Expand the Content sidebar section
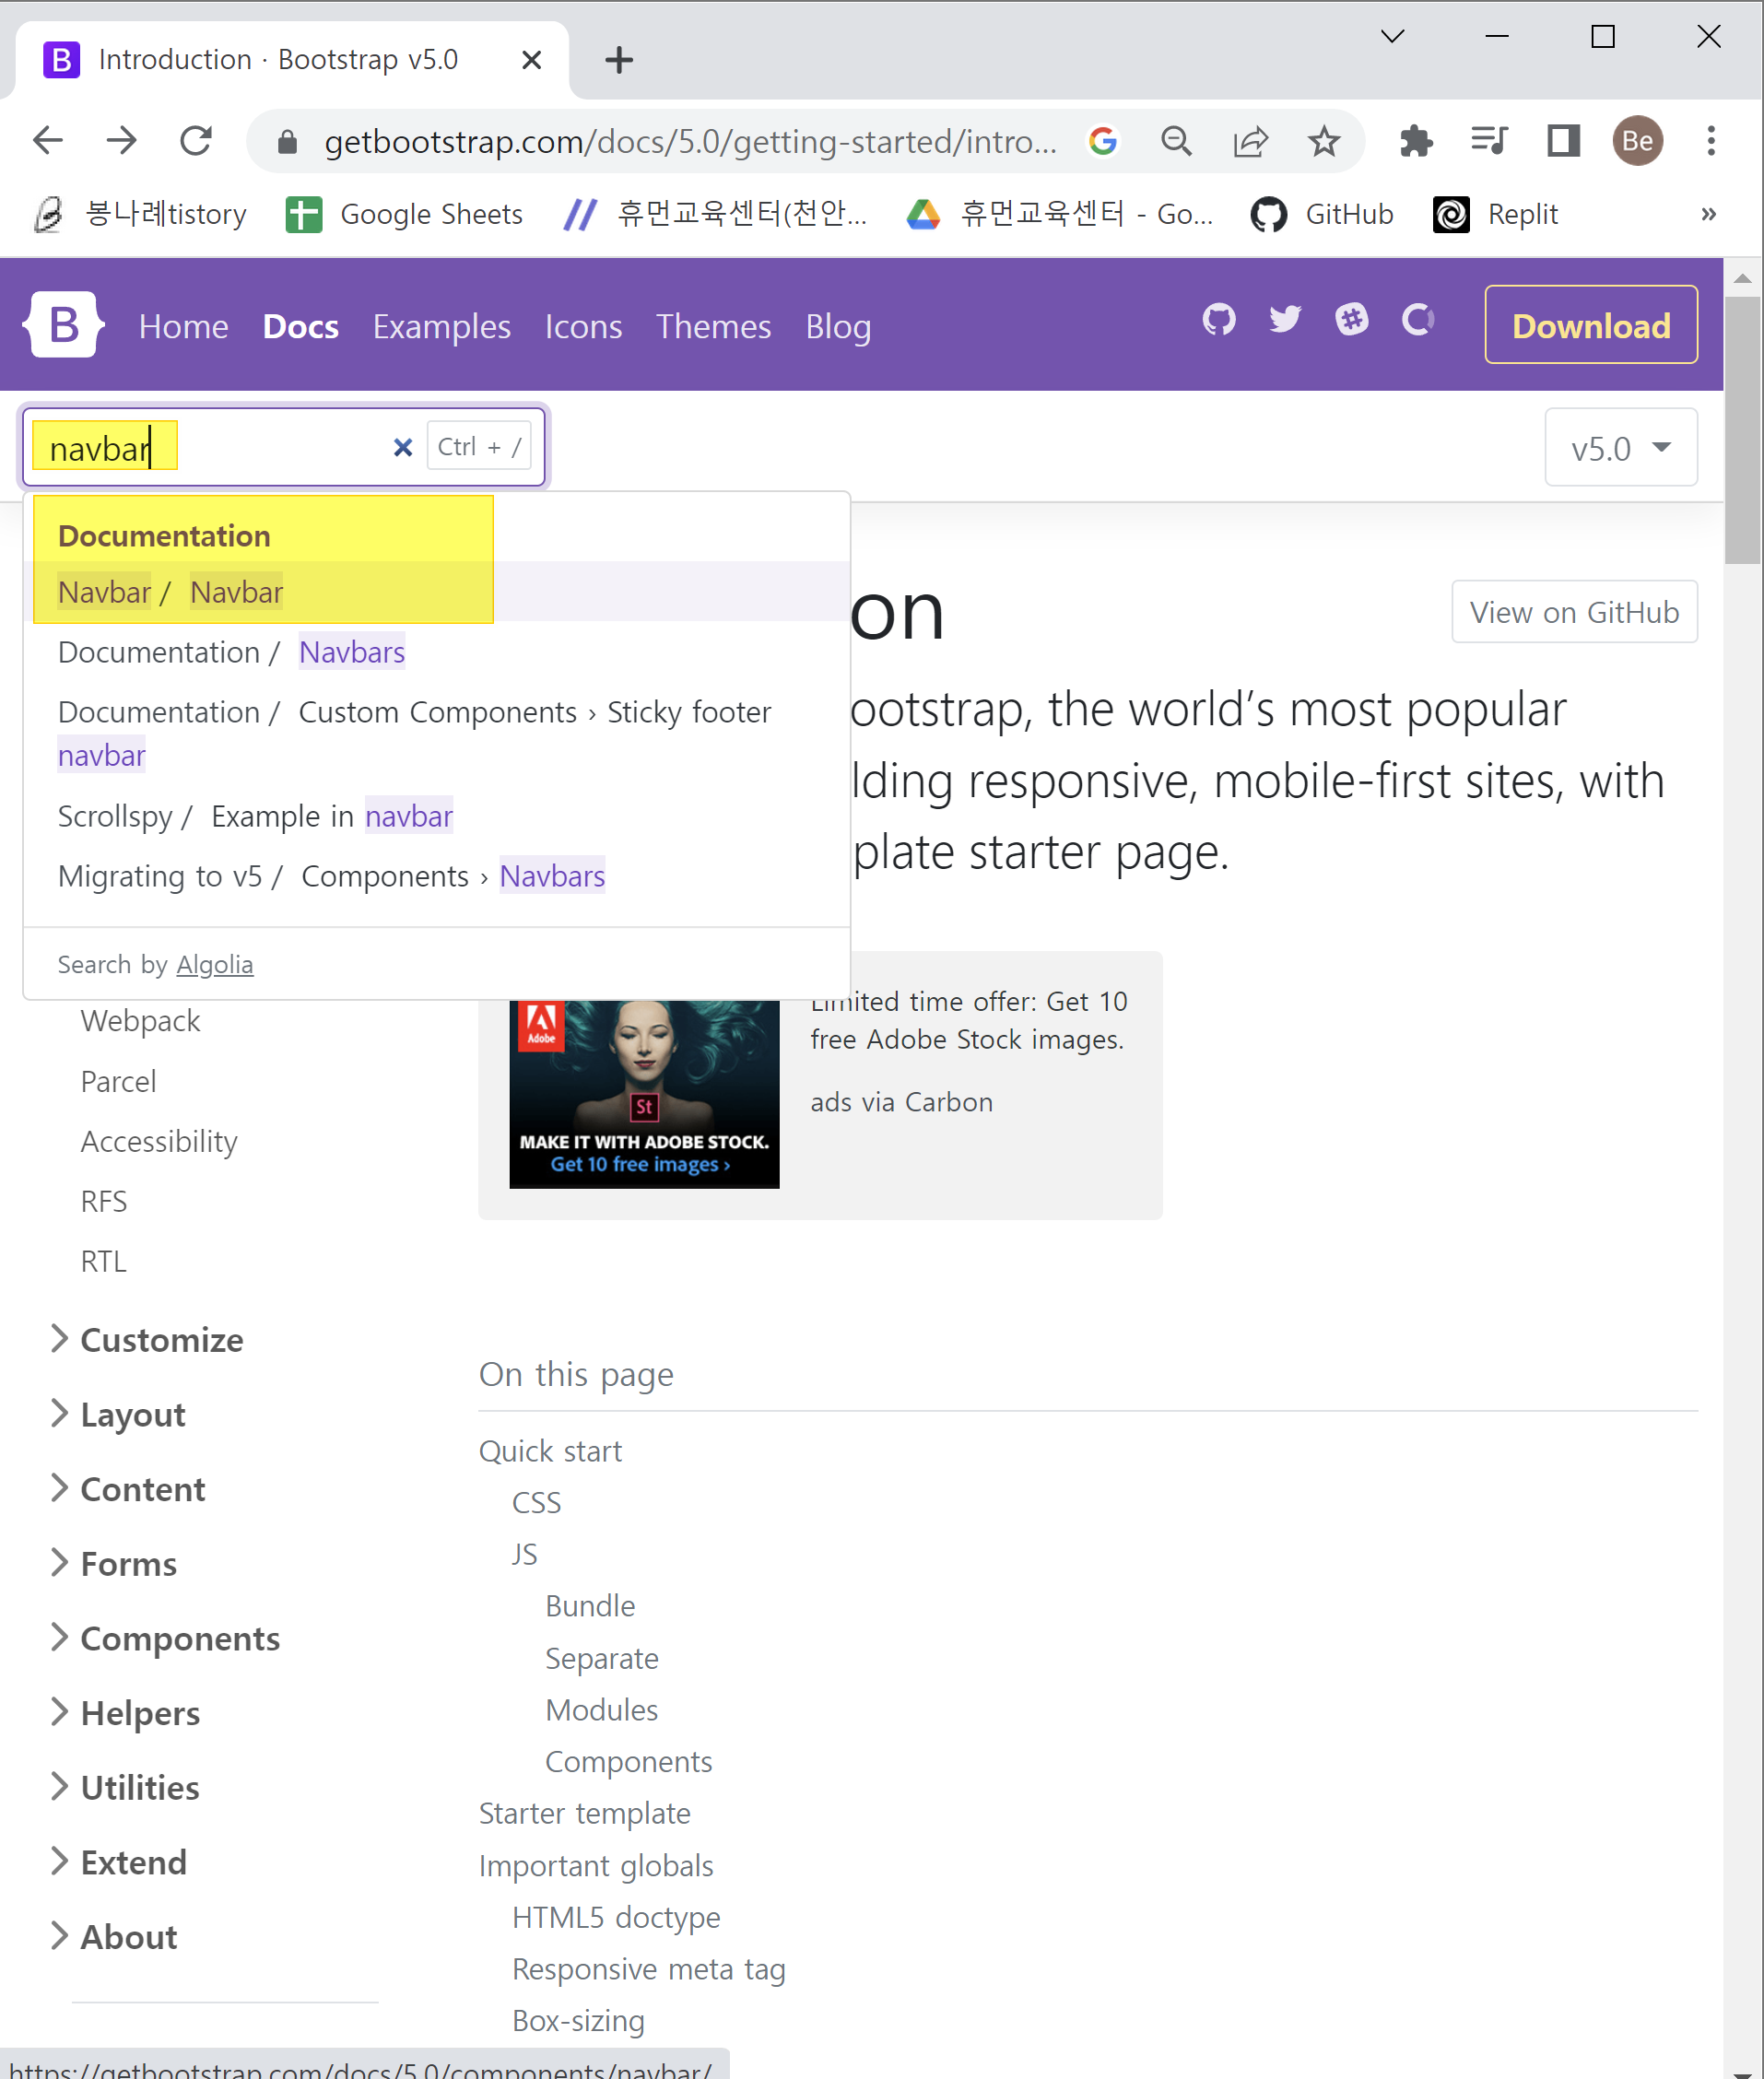The image size is (1764, 2079). 129,1489
